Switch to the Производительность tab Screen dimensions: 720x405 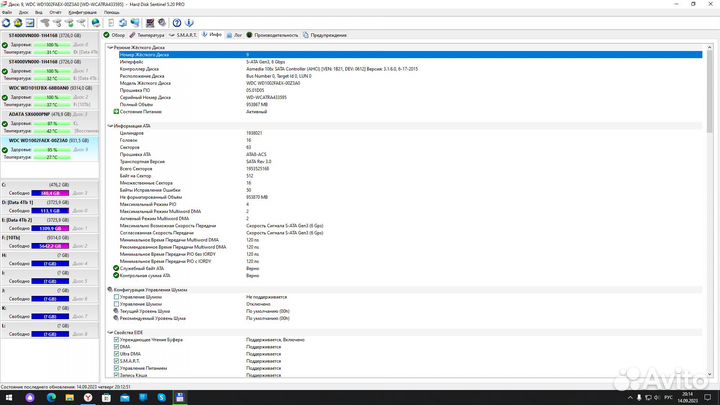click(x=272, y=35)
